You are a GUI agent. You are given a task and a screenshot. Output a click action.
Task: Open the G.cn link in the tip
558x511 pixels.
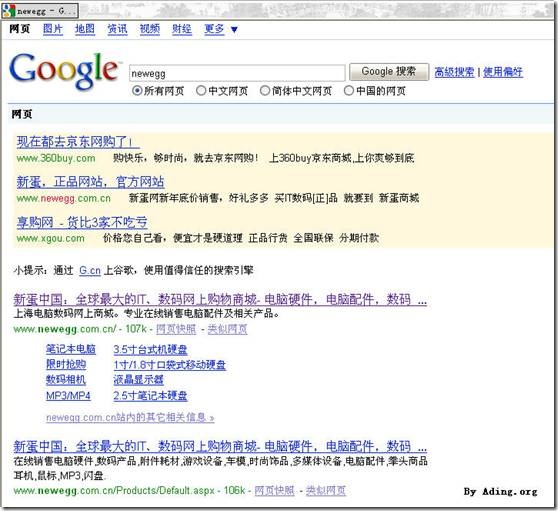(90, 270)
